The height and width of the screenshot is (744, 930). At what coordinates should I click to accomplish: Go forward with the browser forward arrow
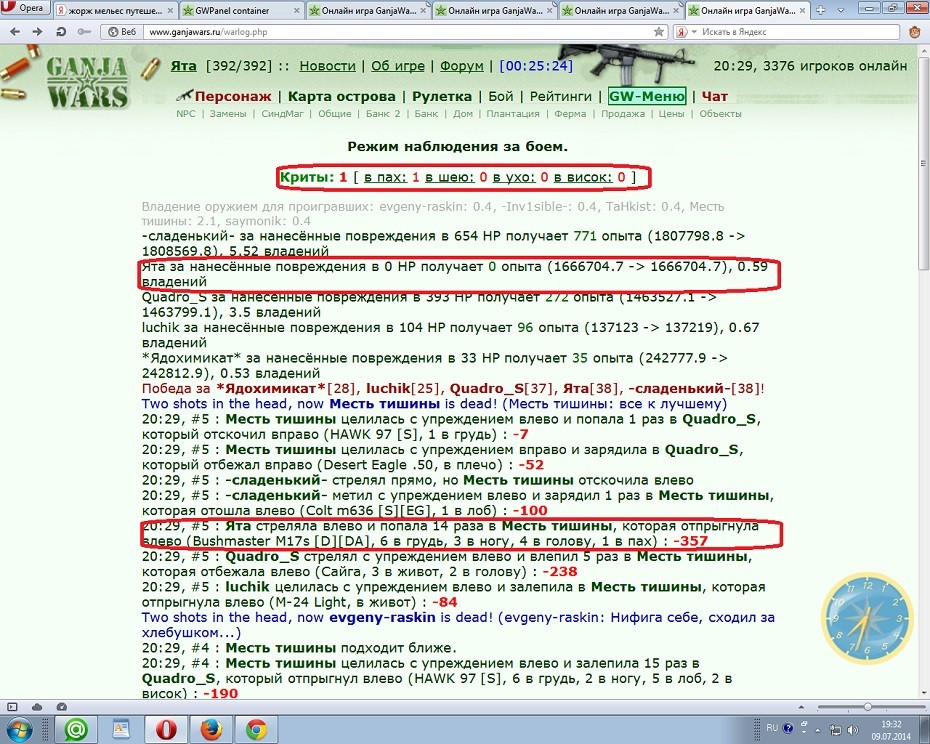(x=37, y=31)
